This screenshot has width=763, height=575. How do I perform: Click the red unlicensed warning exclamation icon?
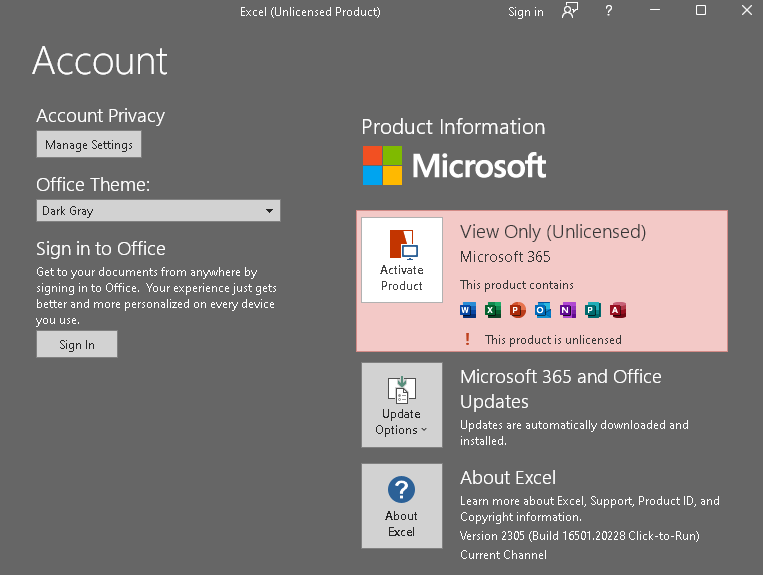pyautogui.click(x=468, y=339)
